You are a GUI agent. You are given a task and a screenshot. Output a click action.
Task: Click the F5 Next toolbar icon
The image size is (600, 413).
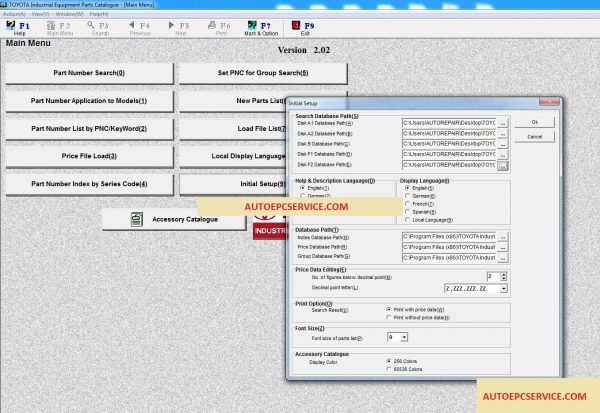(x=180, y=28)
